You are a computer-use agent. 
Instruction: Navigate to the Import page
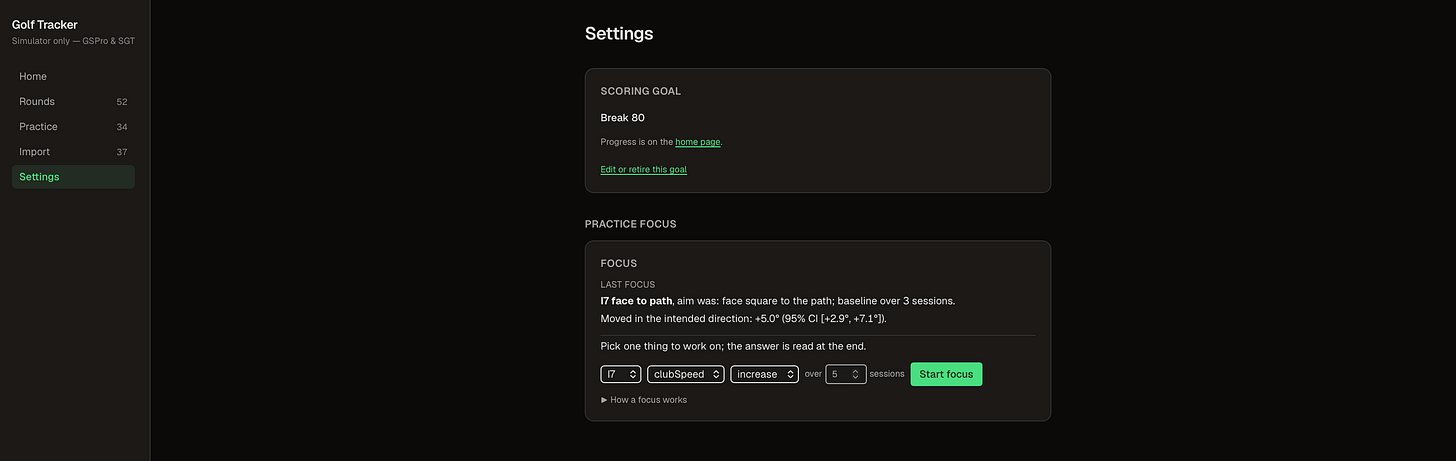[x=73, y=152]
